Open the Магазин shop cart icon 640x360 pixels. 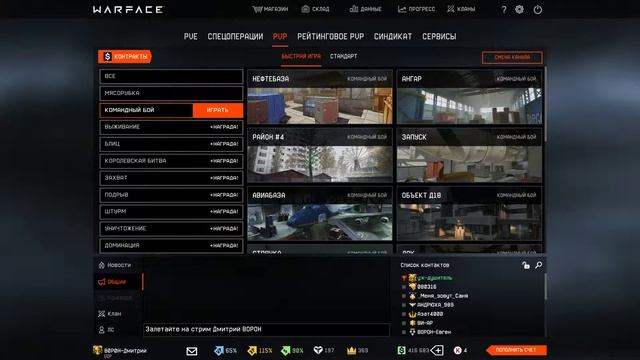coord(257,9)
